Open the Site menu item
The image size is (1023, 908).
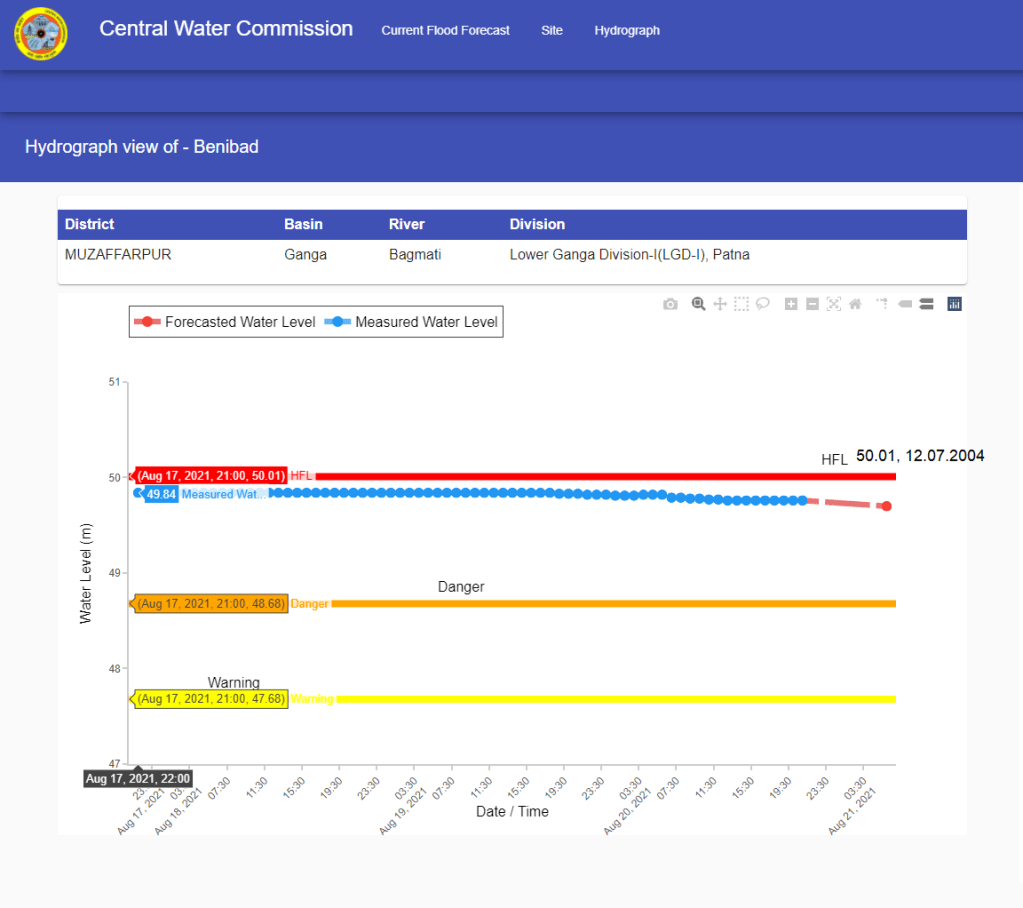point(552,31)
